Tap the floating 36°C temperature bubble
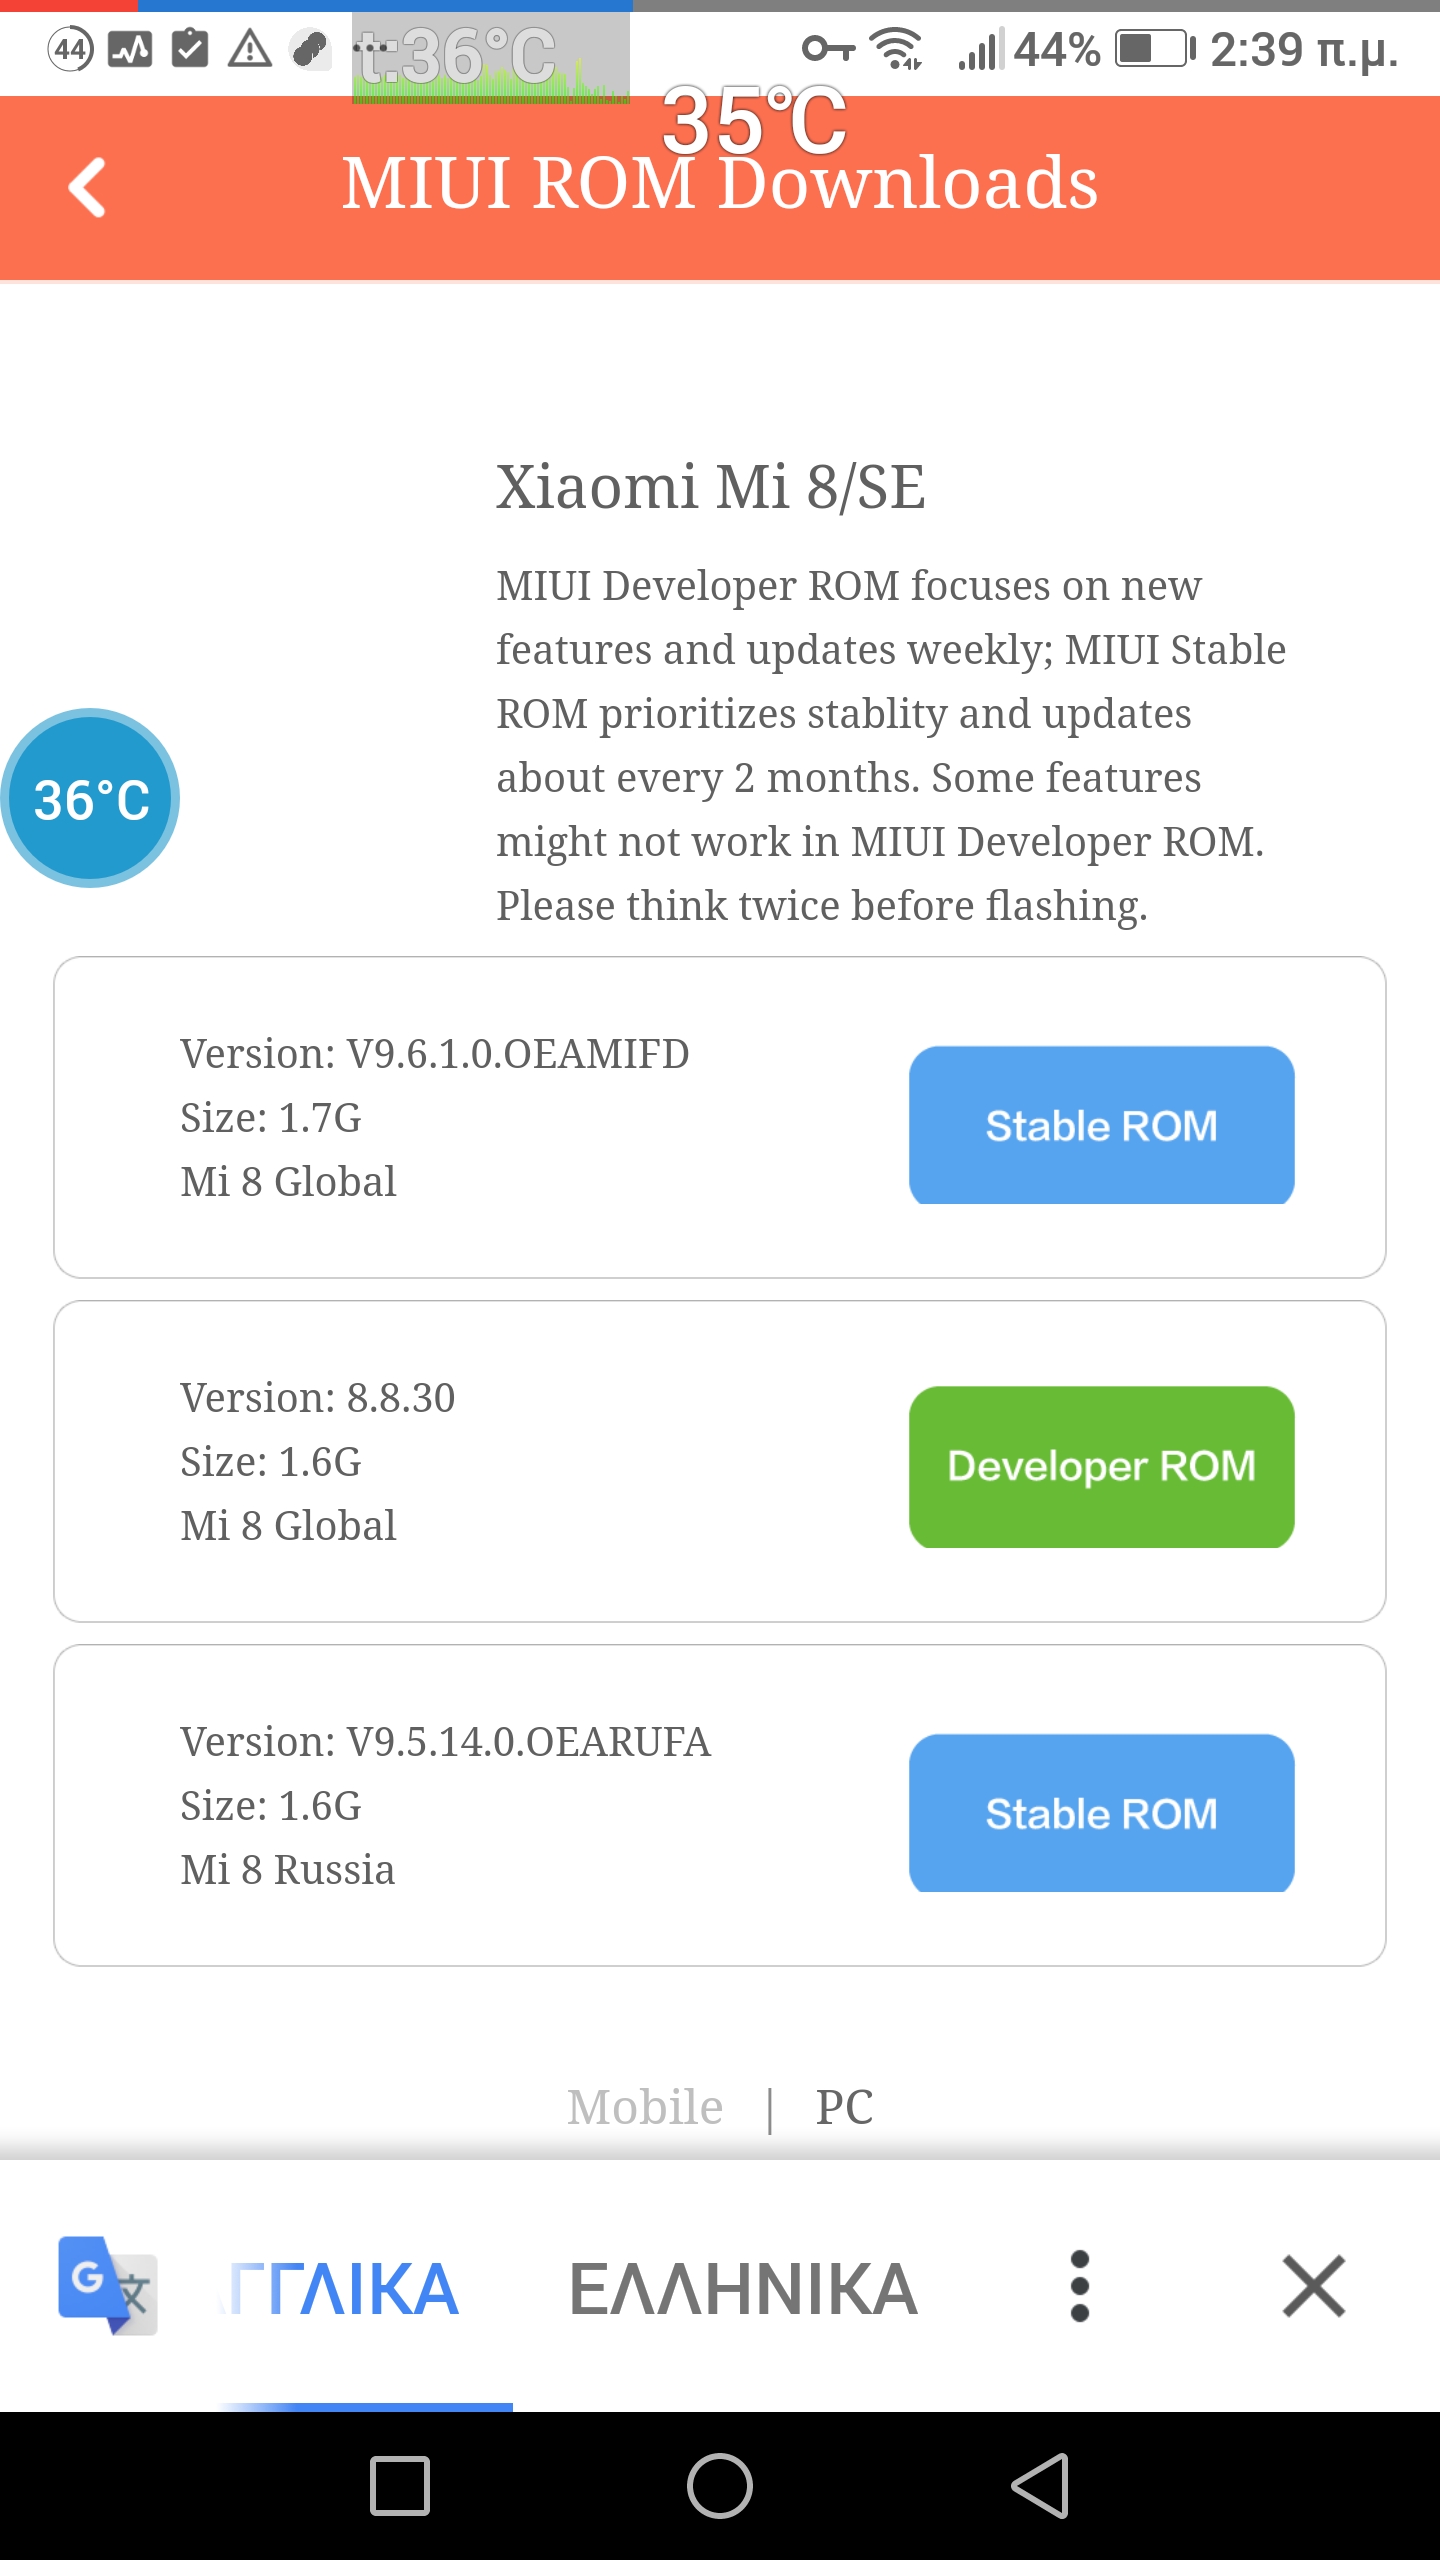Viewport: 1440px width, 2560px height. [90, 798]
